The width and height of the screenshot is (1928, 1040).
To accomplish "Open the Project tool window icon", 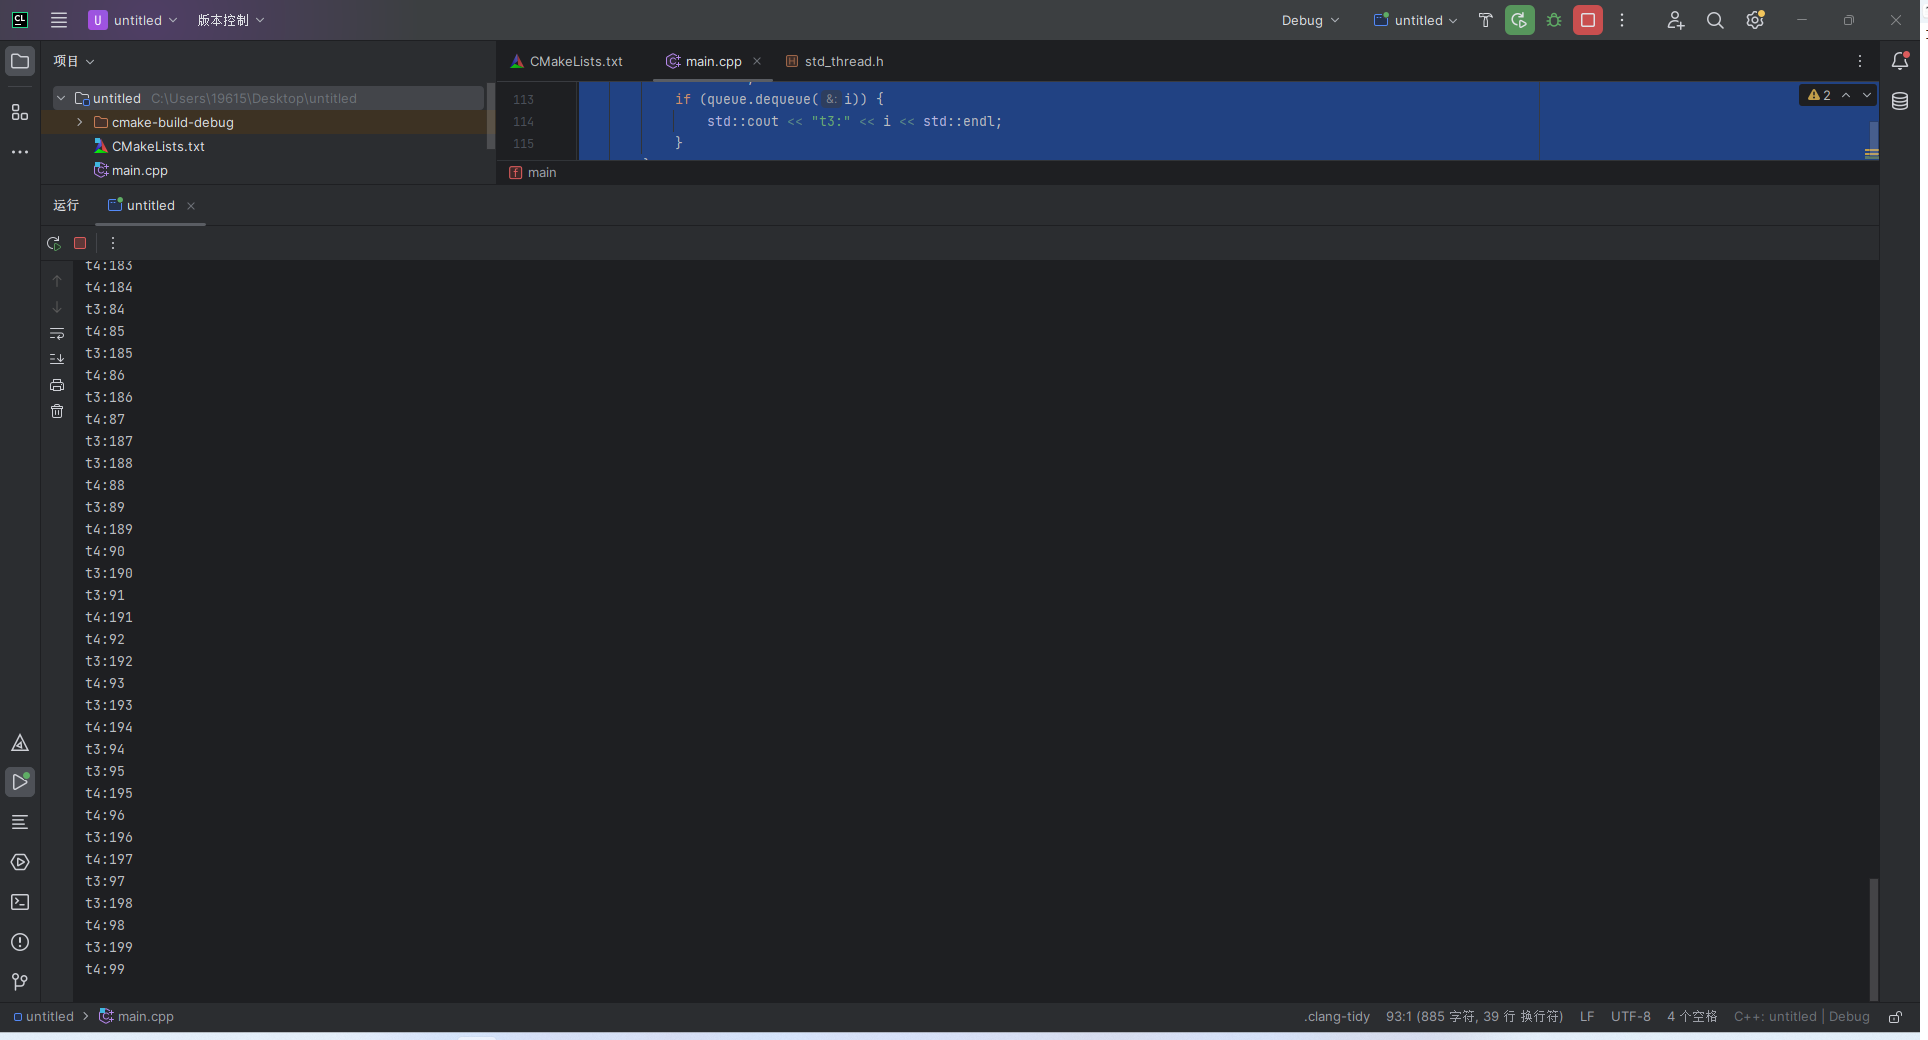I will [20, 61].
